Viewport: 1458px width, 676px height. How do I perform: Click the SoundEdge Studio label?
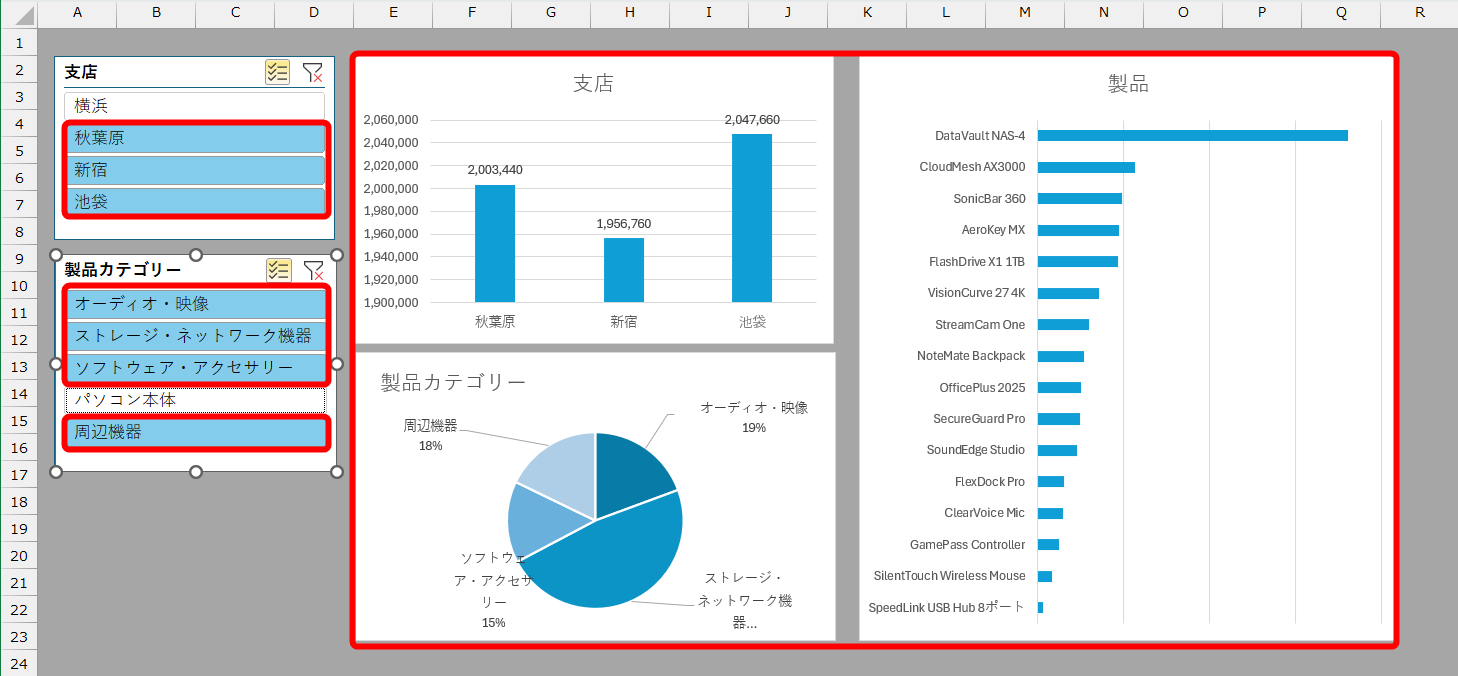point(976,450)
